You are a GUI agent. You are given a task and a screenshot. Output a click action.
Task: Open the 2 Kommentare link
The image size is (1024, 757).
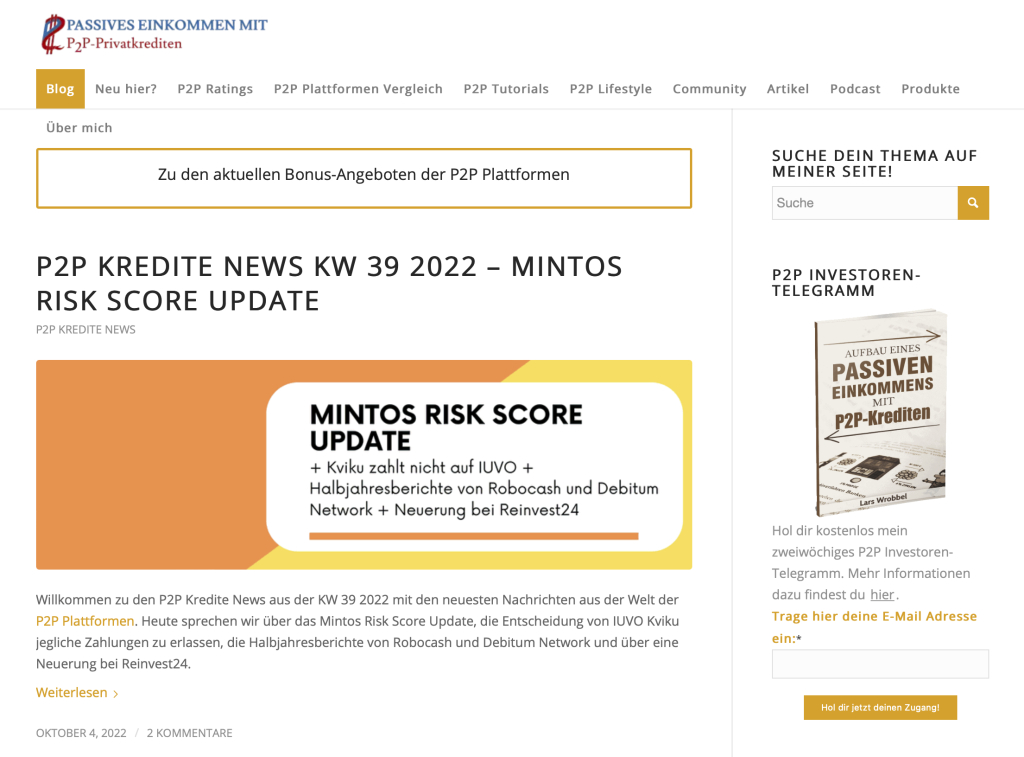[x=189, y=733]
